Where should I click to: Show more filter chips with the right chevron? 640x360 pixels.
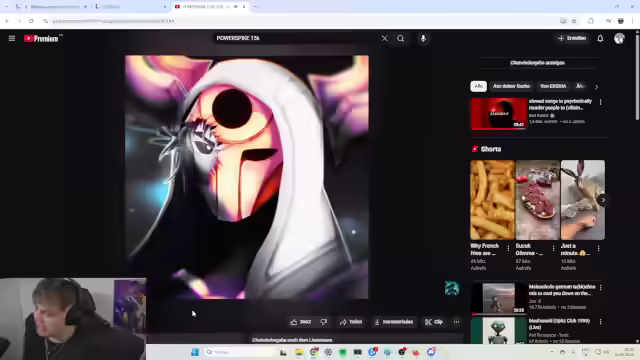click(596, 87)
